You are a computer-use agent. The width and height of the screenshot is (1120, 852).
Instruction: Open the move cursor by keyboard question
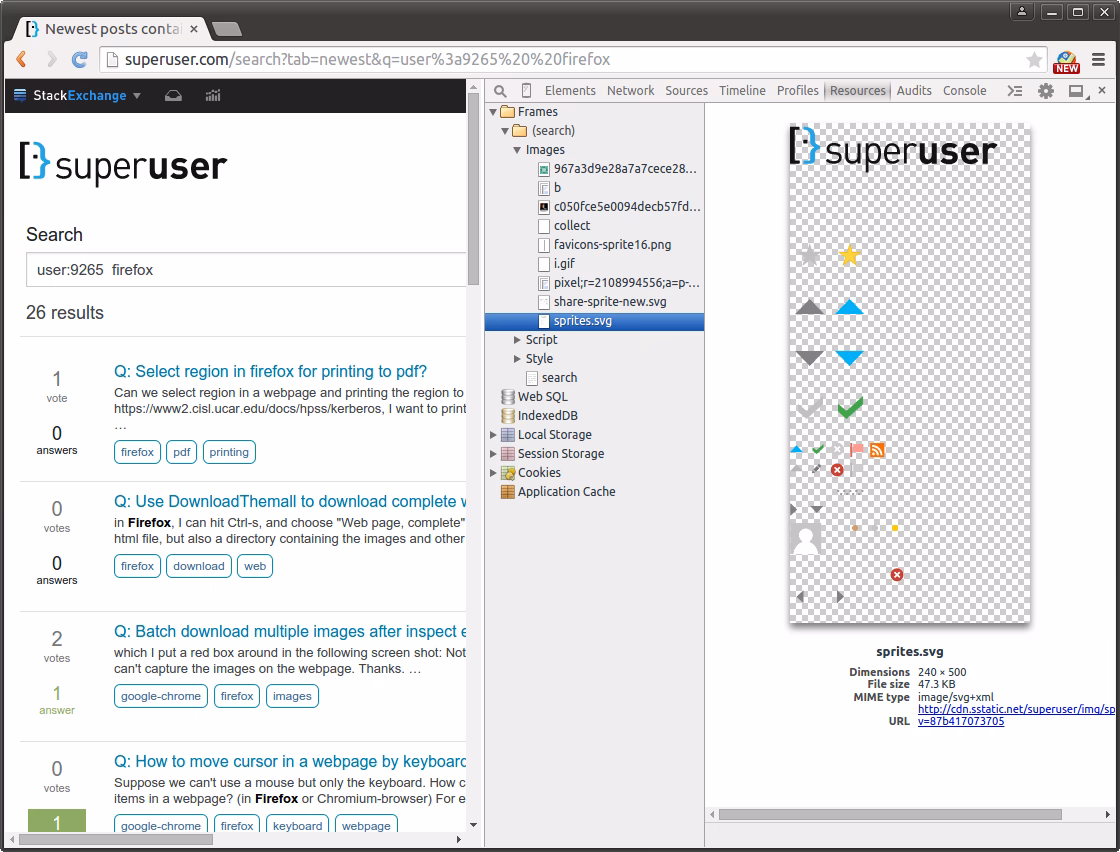[x=290, y=761]
